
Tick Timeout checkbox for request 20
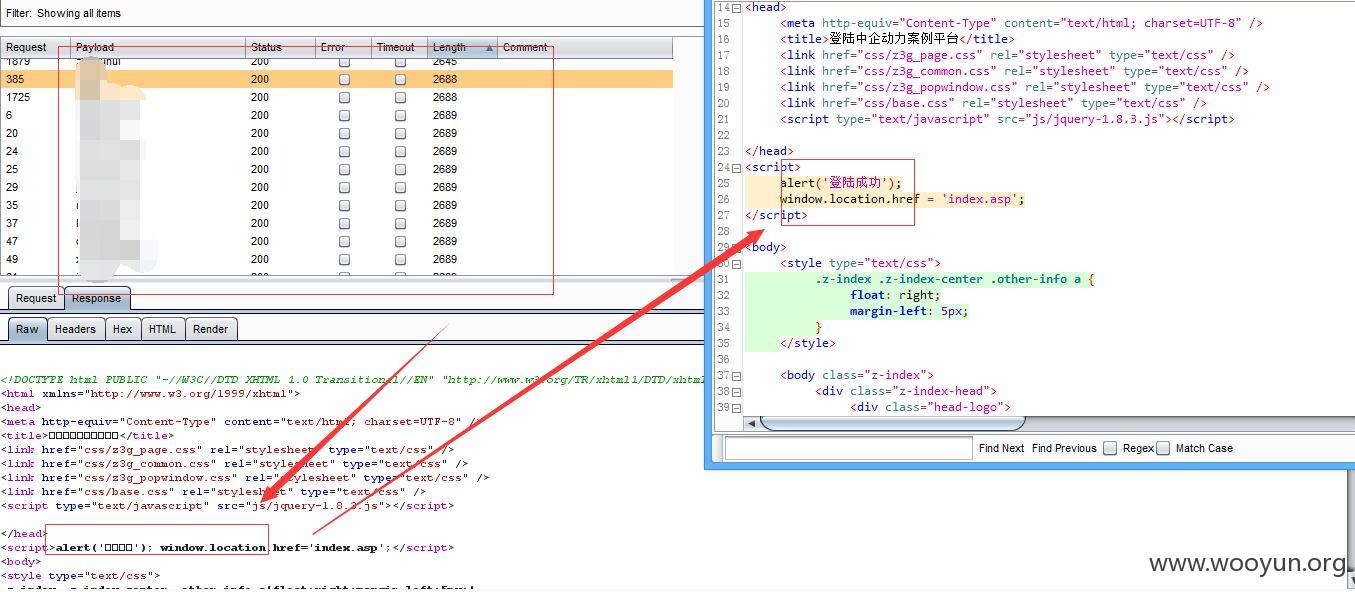(x=400, y=133)
